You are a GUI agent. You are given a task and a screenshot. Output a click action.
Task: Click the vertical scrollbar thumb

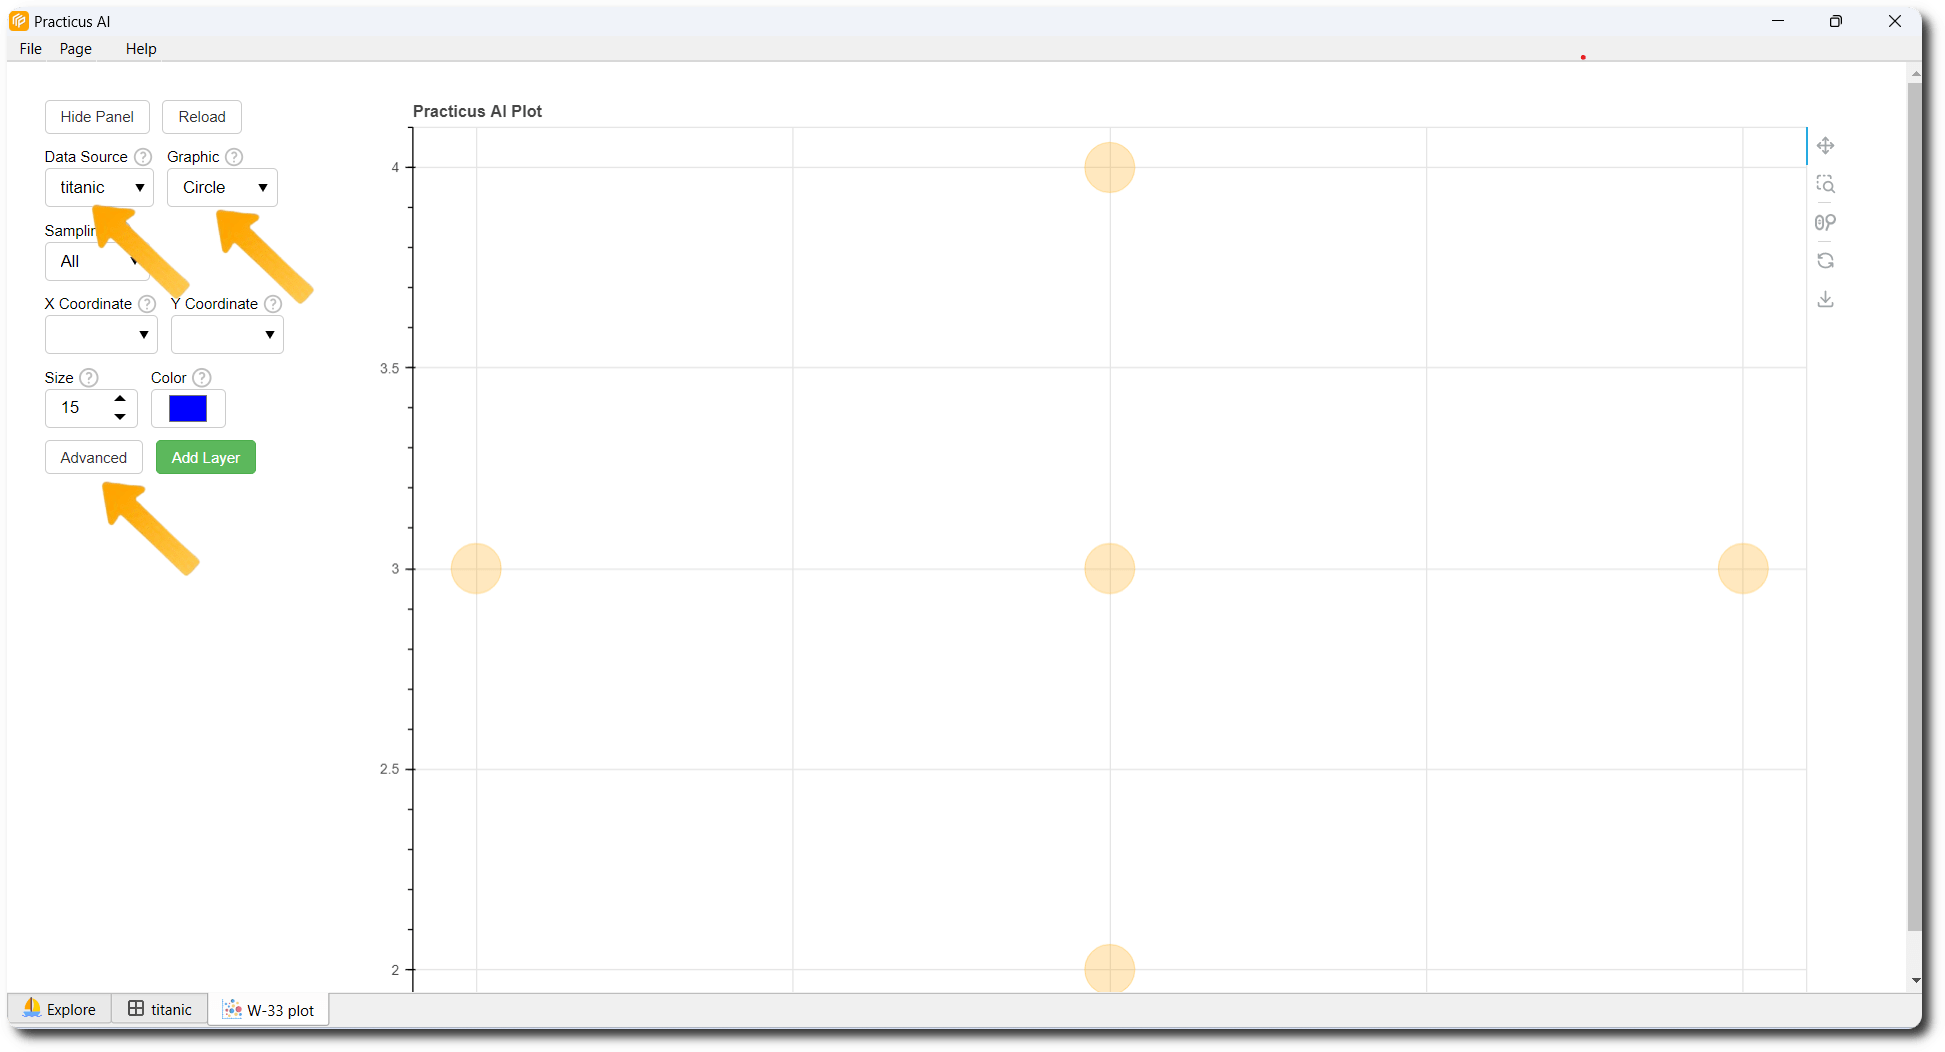1914,505
